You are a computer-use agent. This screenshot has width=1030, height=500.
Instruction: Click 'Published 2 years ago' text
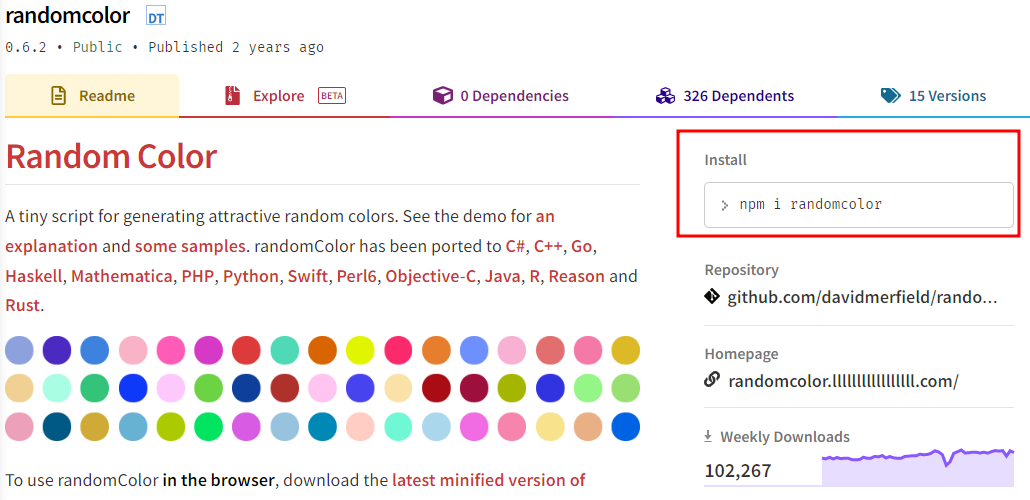click(236, 47)
